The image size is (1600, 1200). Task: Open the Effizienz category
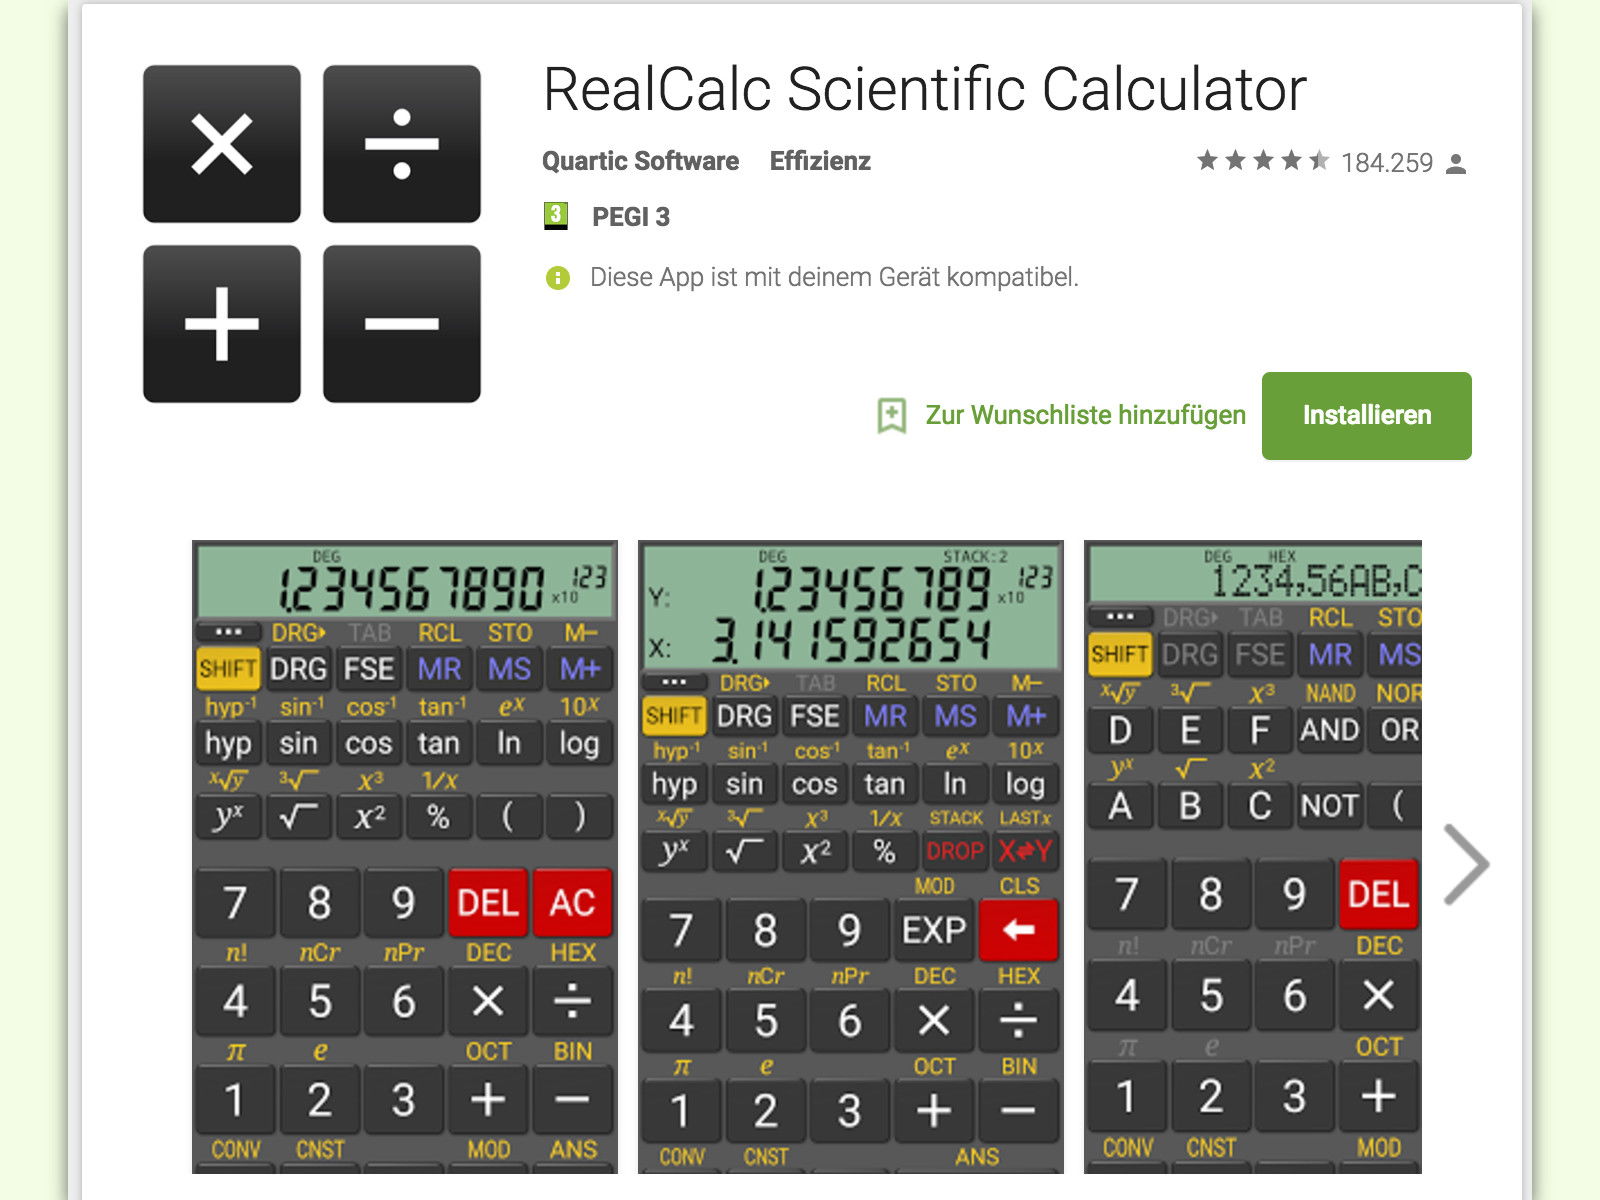click(x=820, y=161)
